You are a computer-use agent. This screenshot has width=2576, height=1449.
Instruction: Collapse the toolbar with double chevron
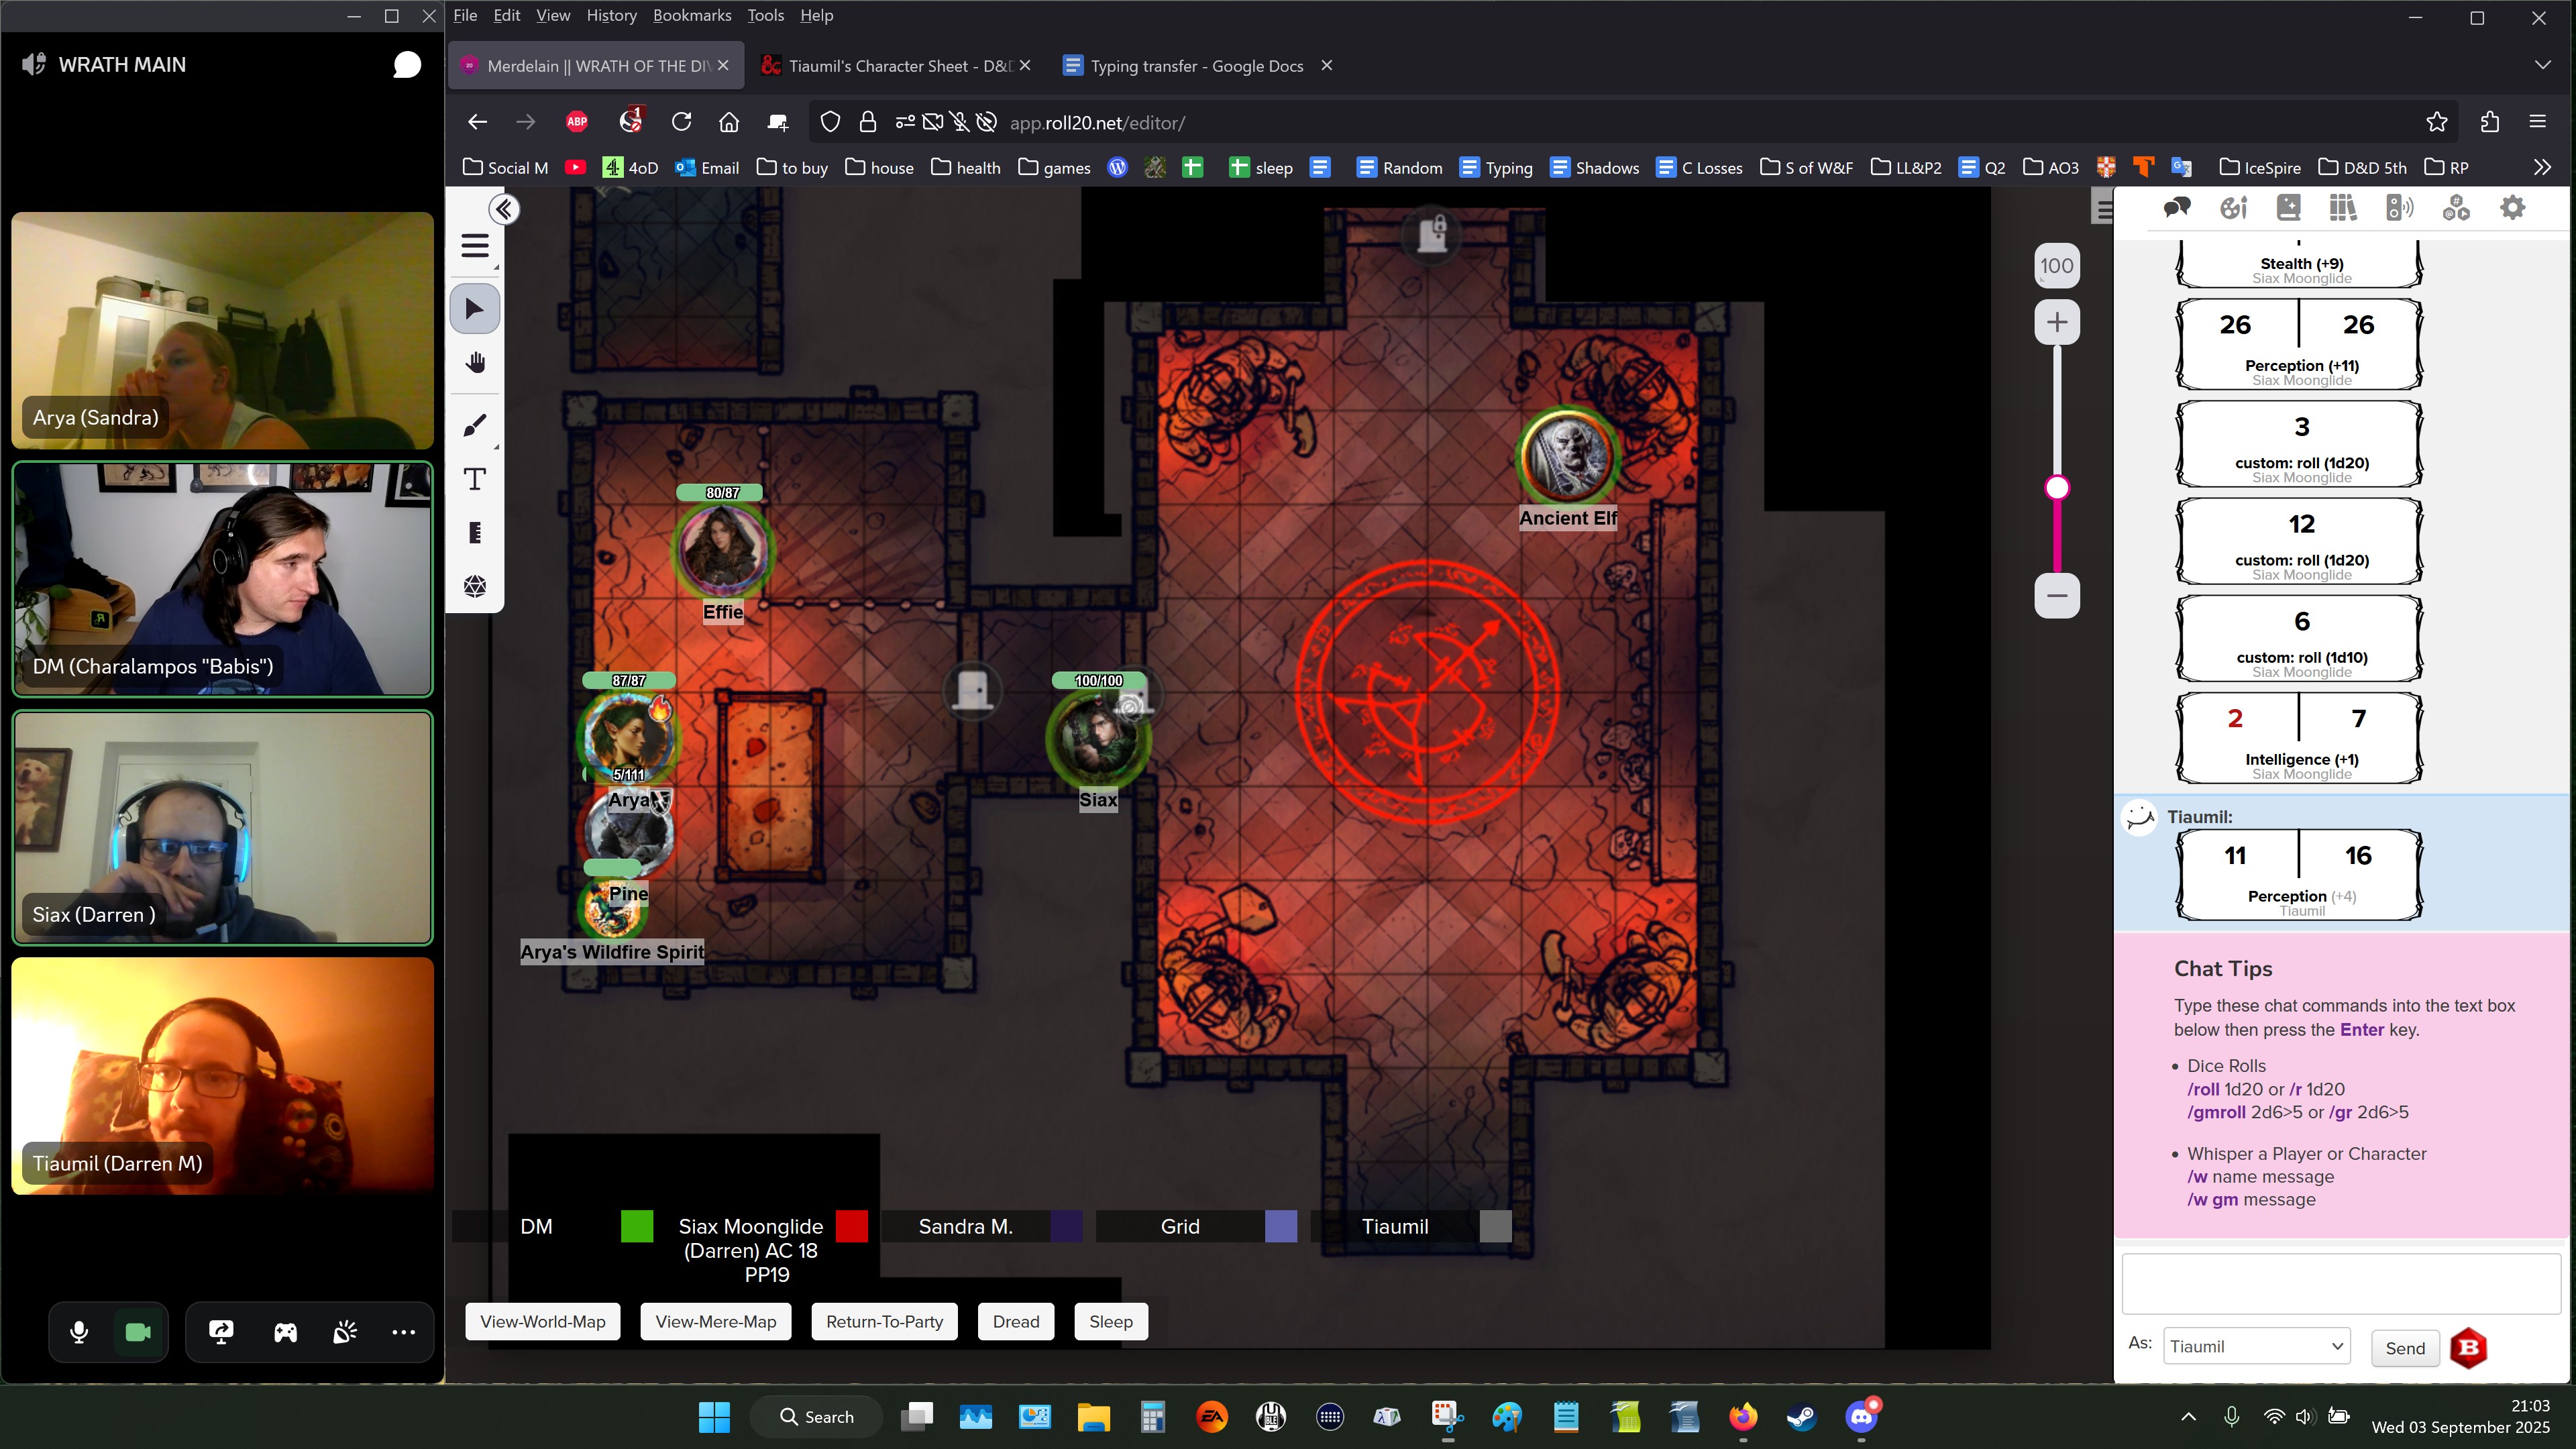(504, 209)
